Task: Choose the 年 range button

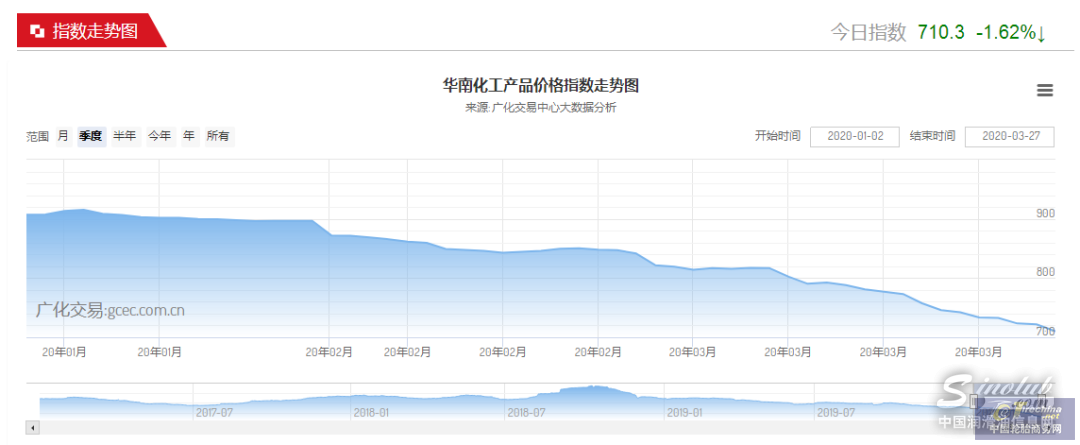Action: tap(188, 136)
